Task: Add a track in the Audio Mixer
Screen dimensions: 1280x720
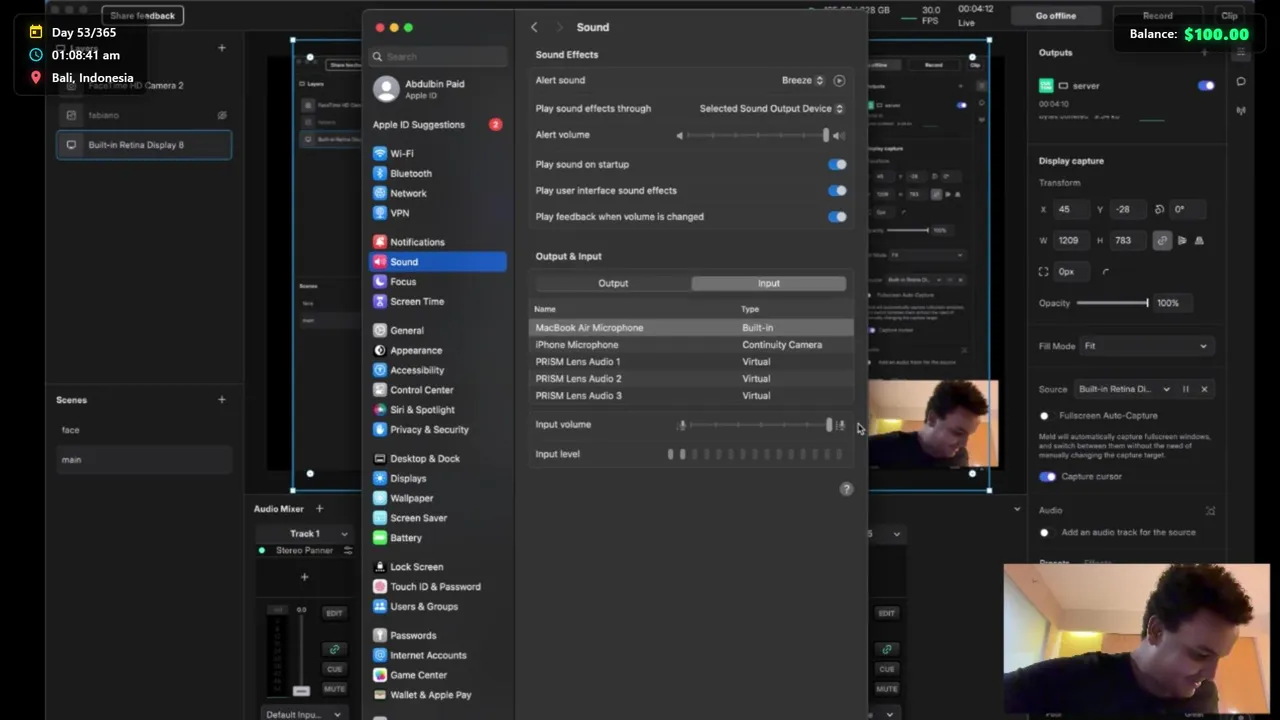Action: pyautogui.click(x=319, y=508)
